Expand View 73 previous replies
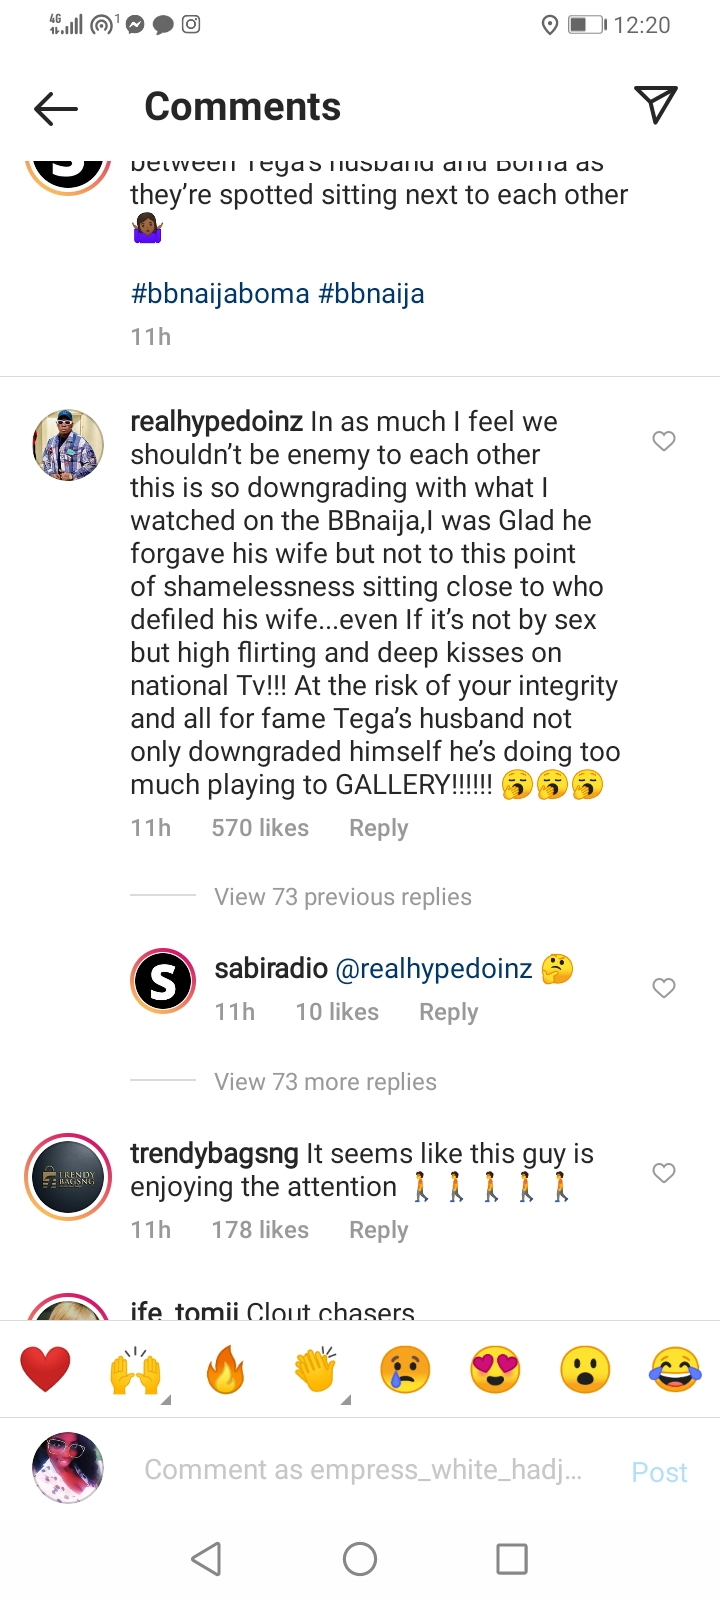 [x=342, y=897]
